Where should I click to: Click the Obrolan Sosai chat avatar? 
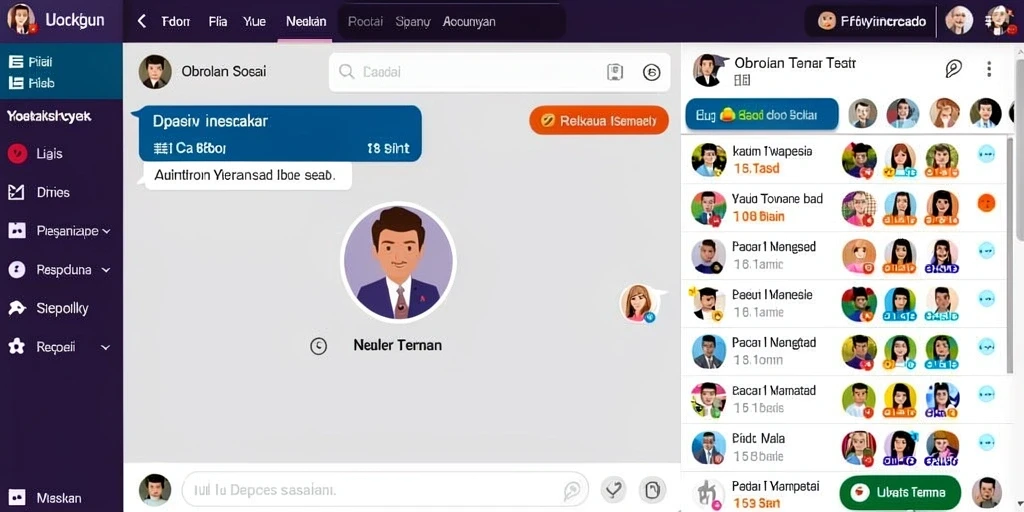tap(155, 72)
